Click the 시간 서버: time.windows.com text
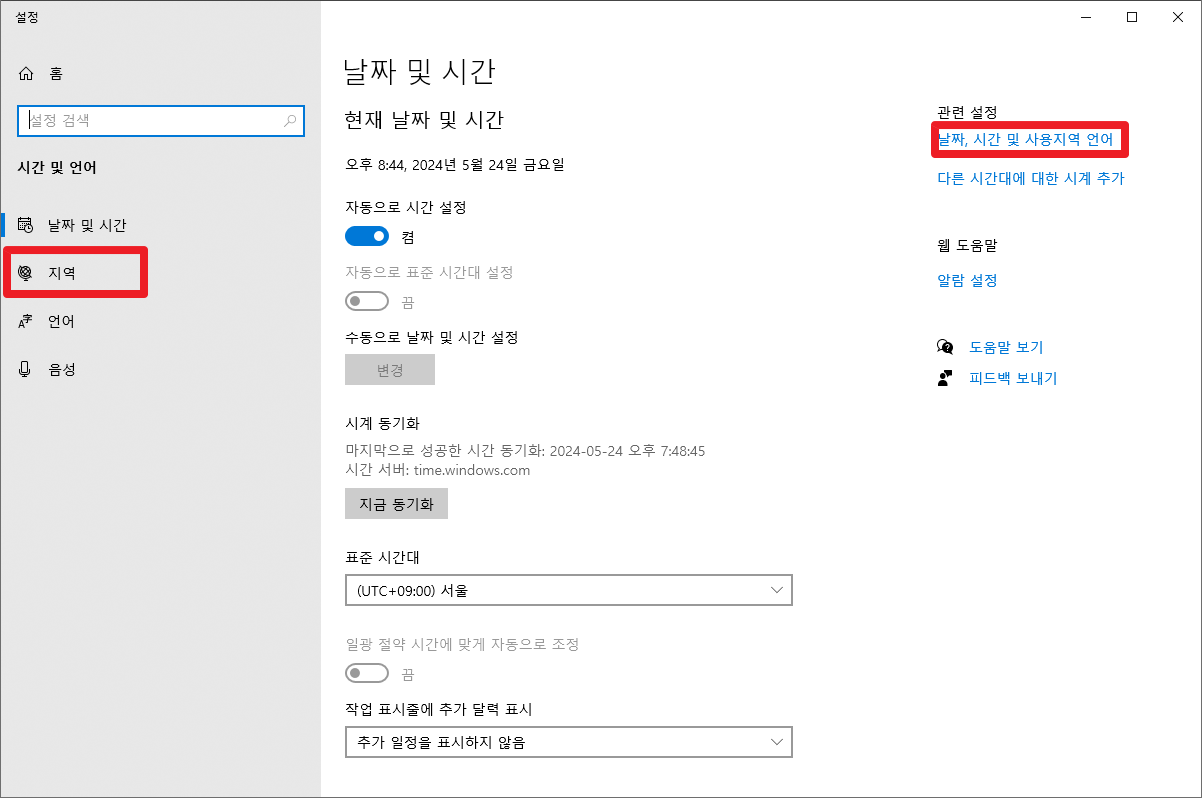 tap(438, 470)
